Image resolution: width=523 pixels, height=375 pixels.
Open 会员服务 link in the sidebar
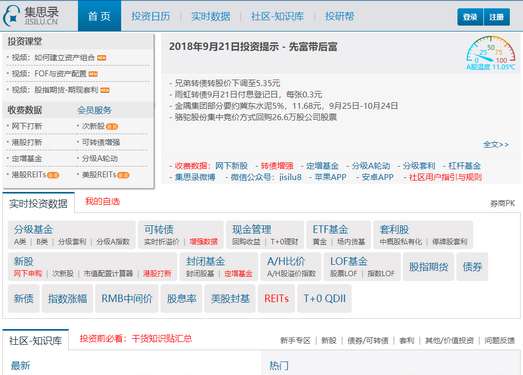coord(95,110)
